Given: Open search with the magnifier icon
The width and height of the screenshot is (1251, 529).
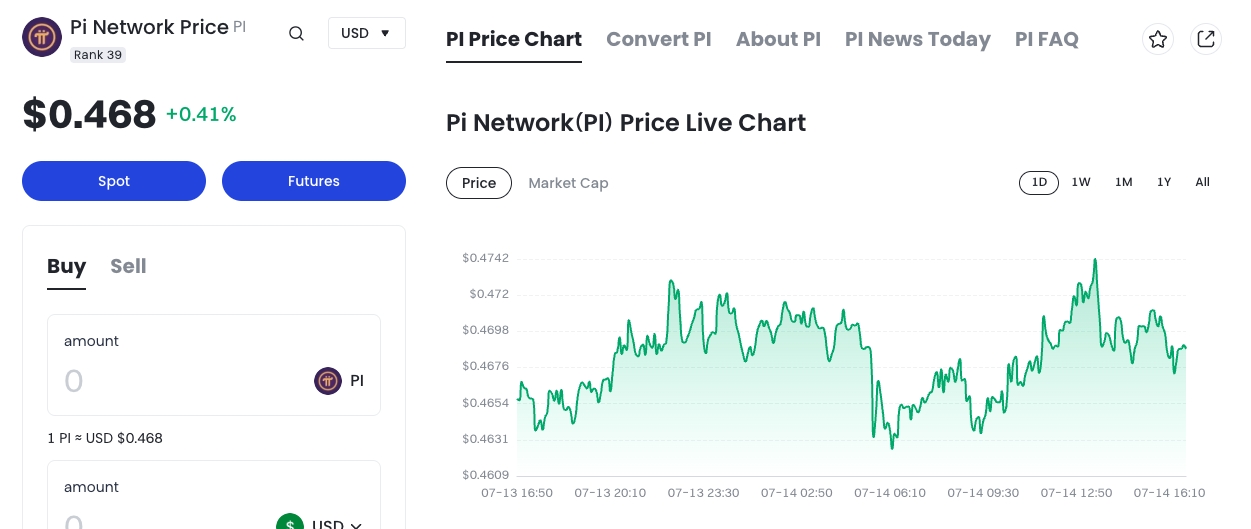Looking at the screenshot, I should pyautogui.click(x=296, y=33).
